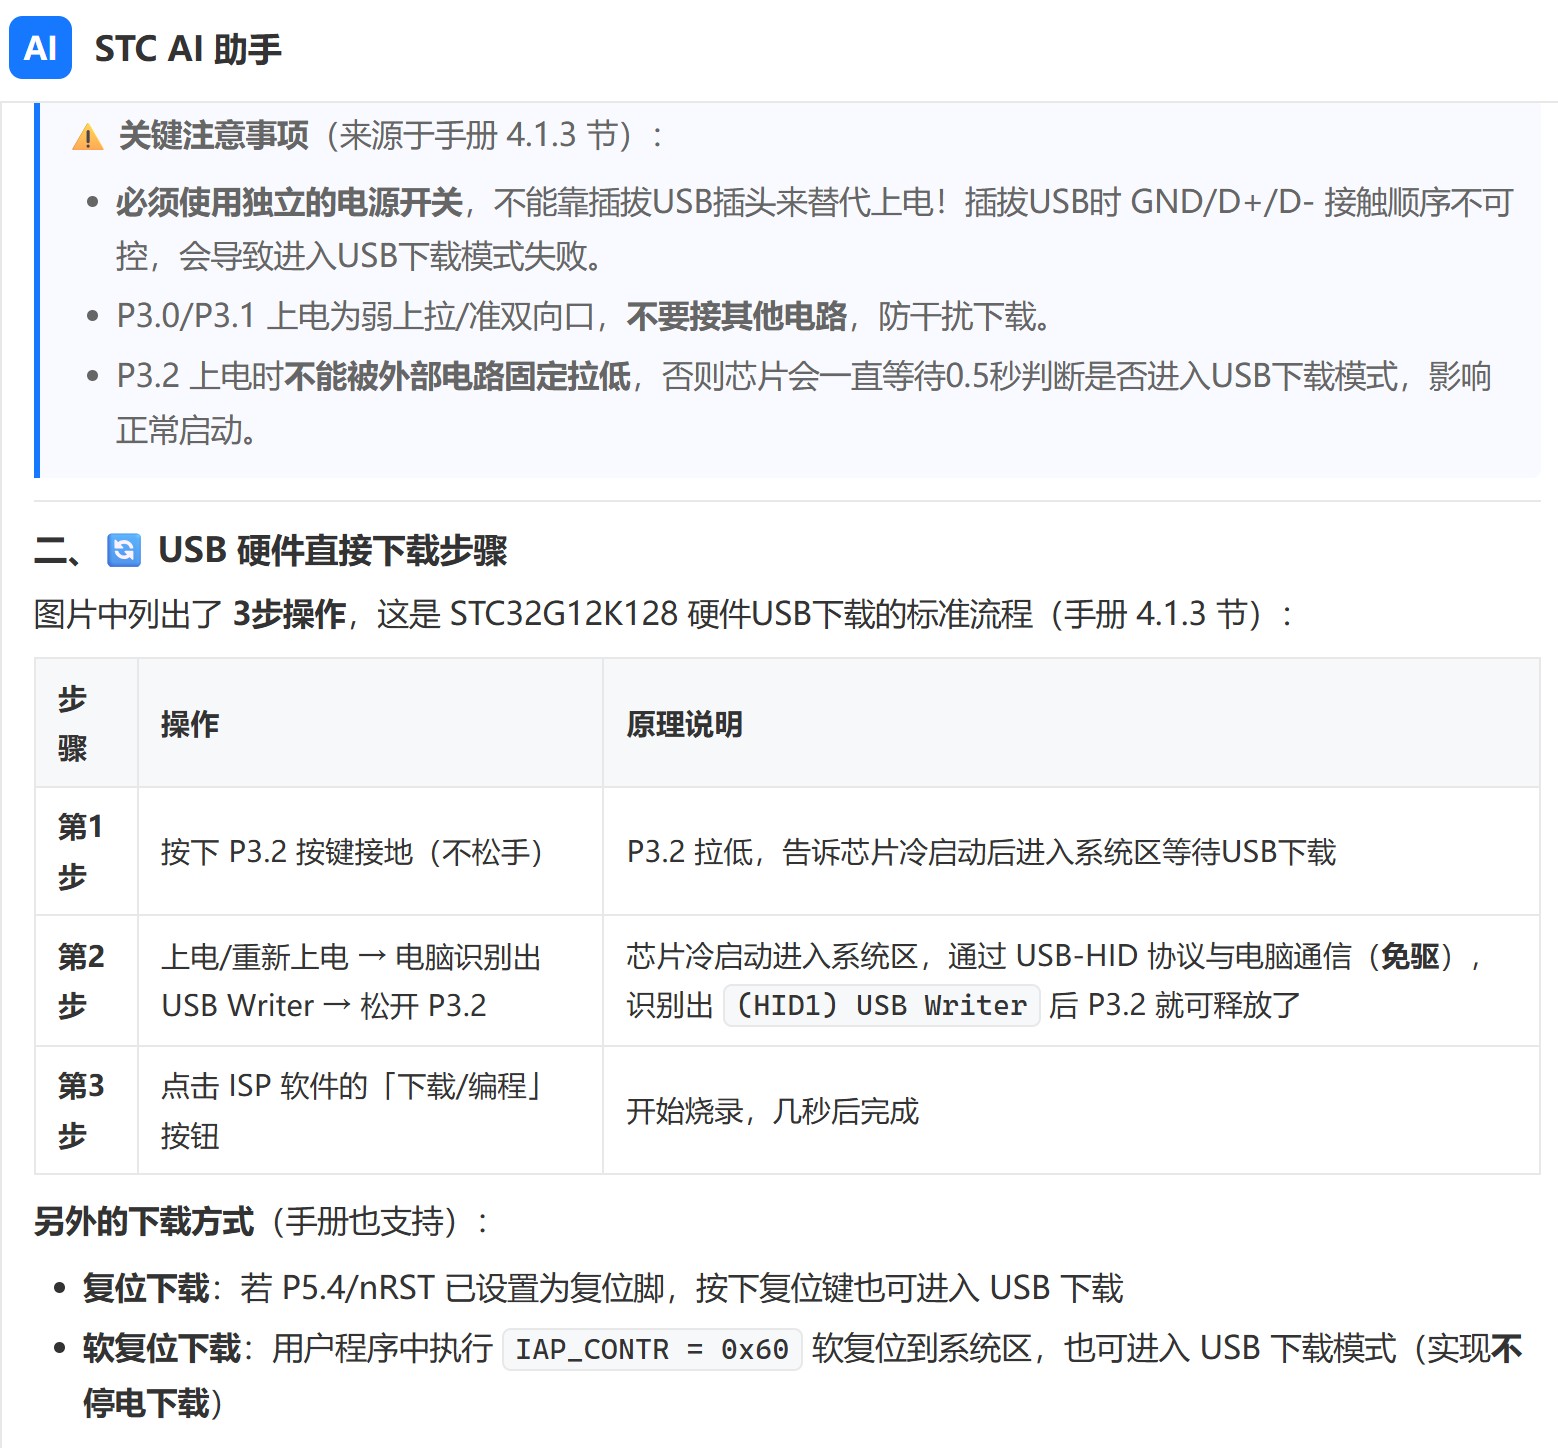Image resolution: width=1558 pixels, height=1448 pixels.
Task: Click the 第1步 table cell
Action: [x=86, y=851]
